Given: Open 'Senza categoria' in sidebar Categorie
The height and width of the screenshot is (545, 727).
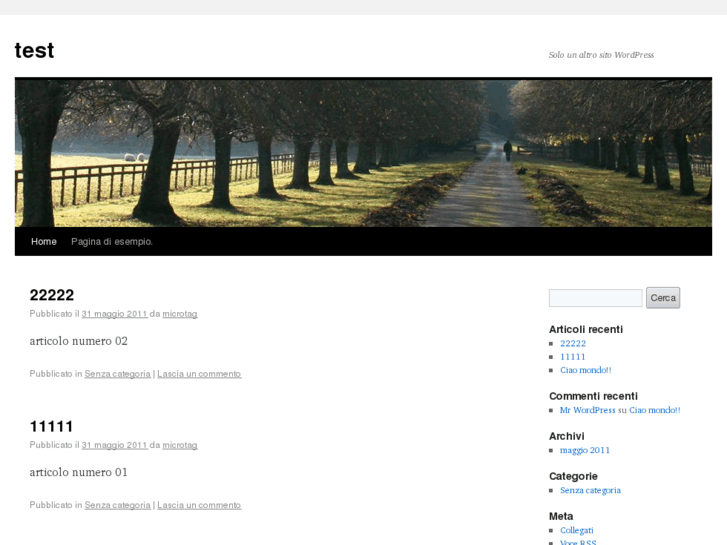Looking at the screenshot, I should point(590,490).
